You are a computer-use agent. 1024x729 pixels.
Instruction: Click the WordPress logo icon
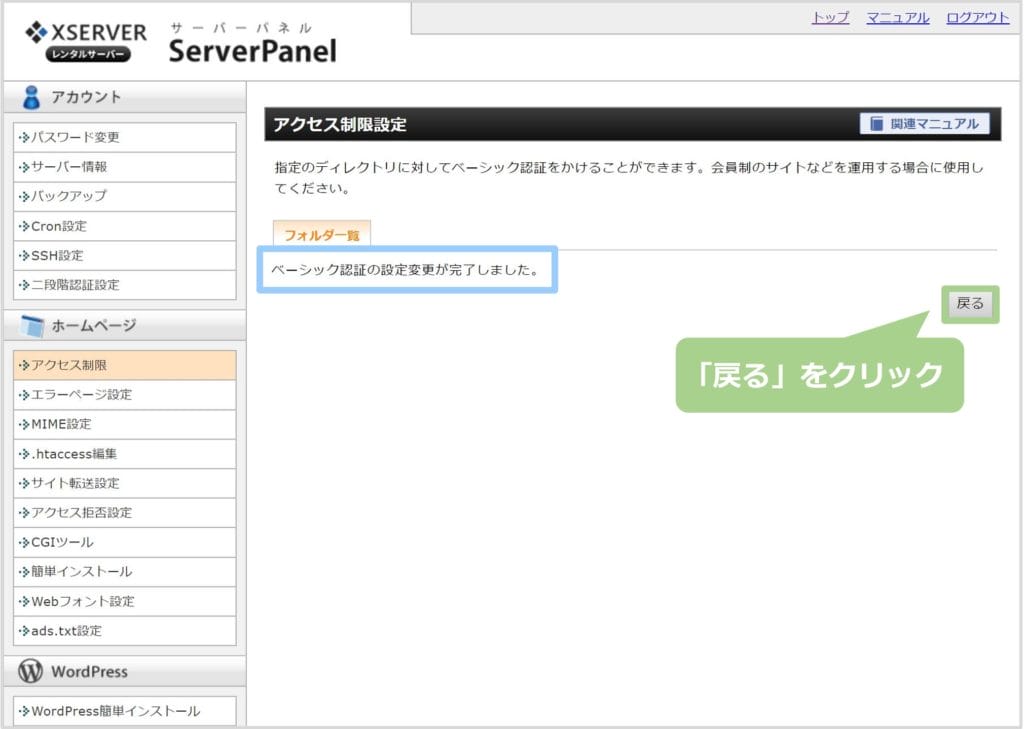(x=31, y=671)
